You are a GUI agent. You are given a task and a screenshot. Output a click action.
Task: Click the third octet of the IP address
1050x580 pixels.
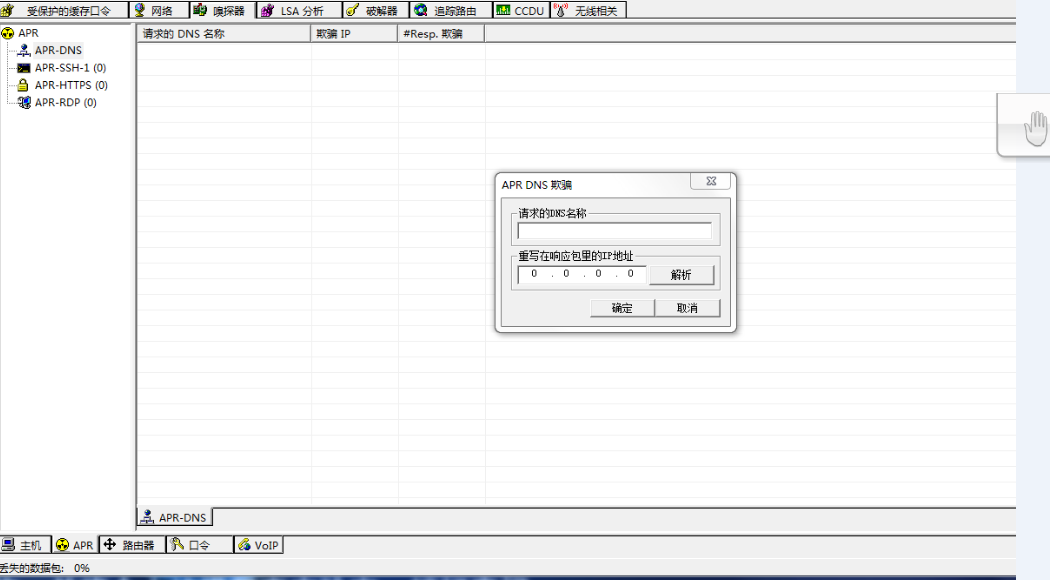coord(598,274)
